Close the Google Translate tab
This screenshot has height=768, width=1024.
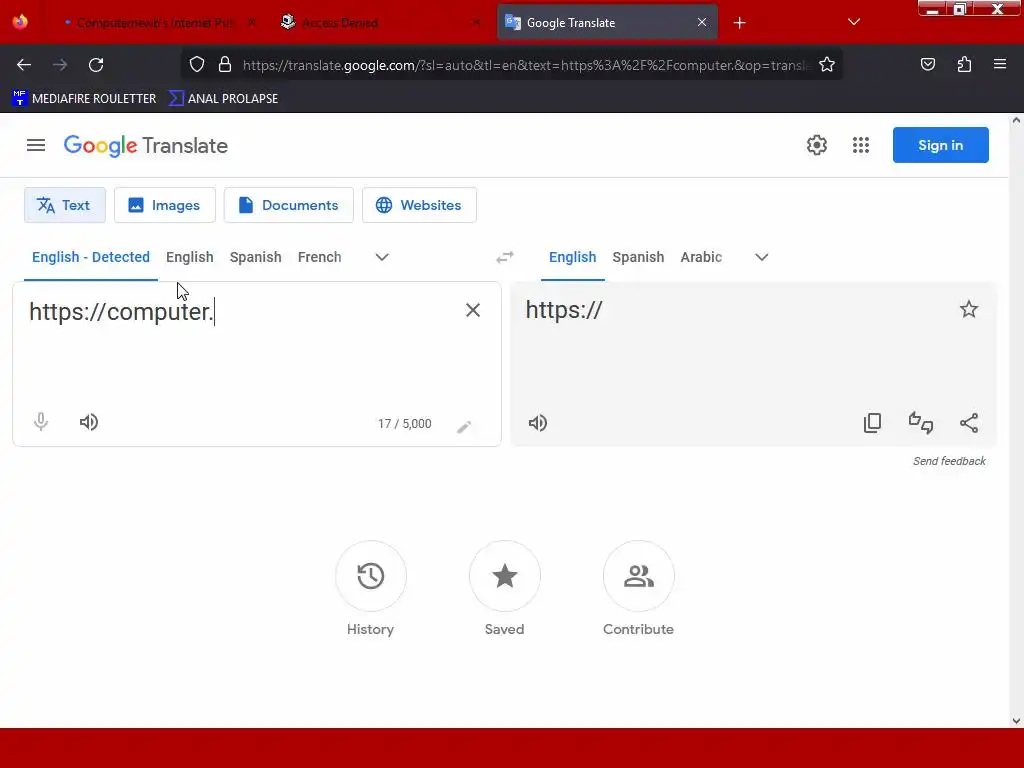pos(701,22)
